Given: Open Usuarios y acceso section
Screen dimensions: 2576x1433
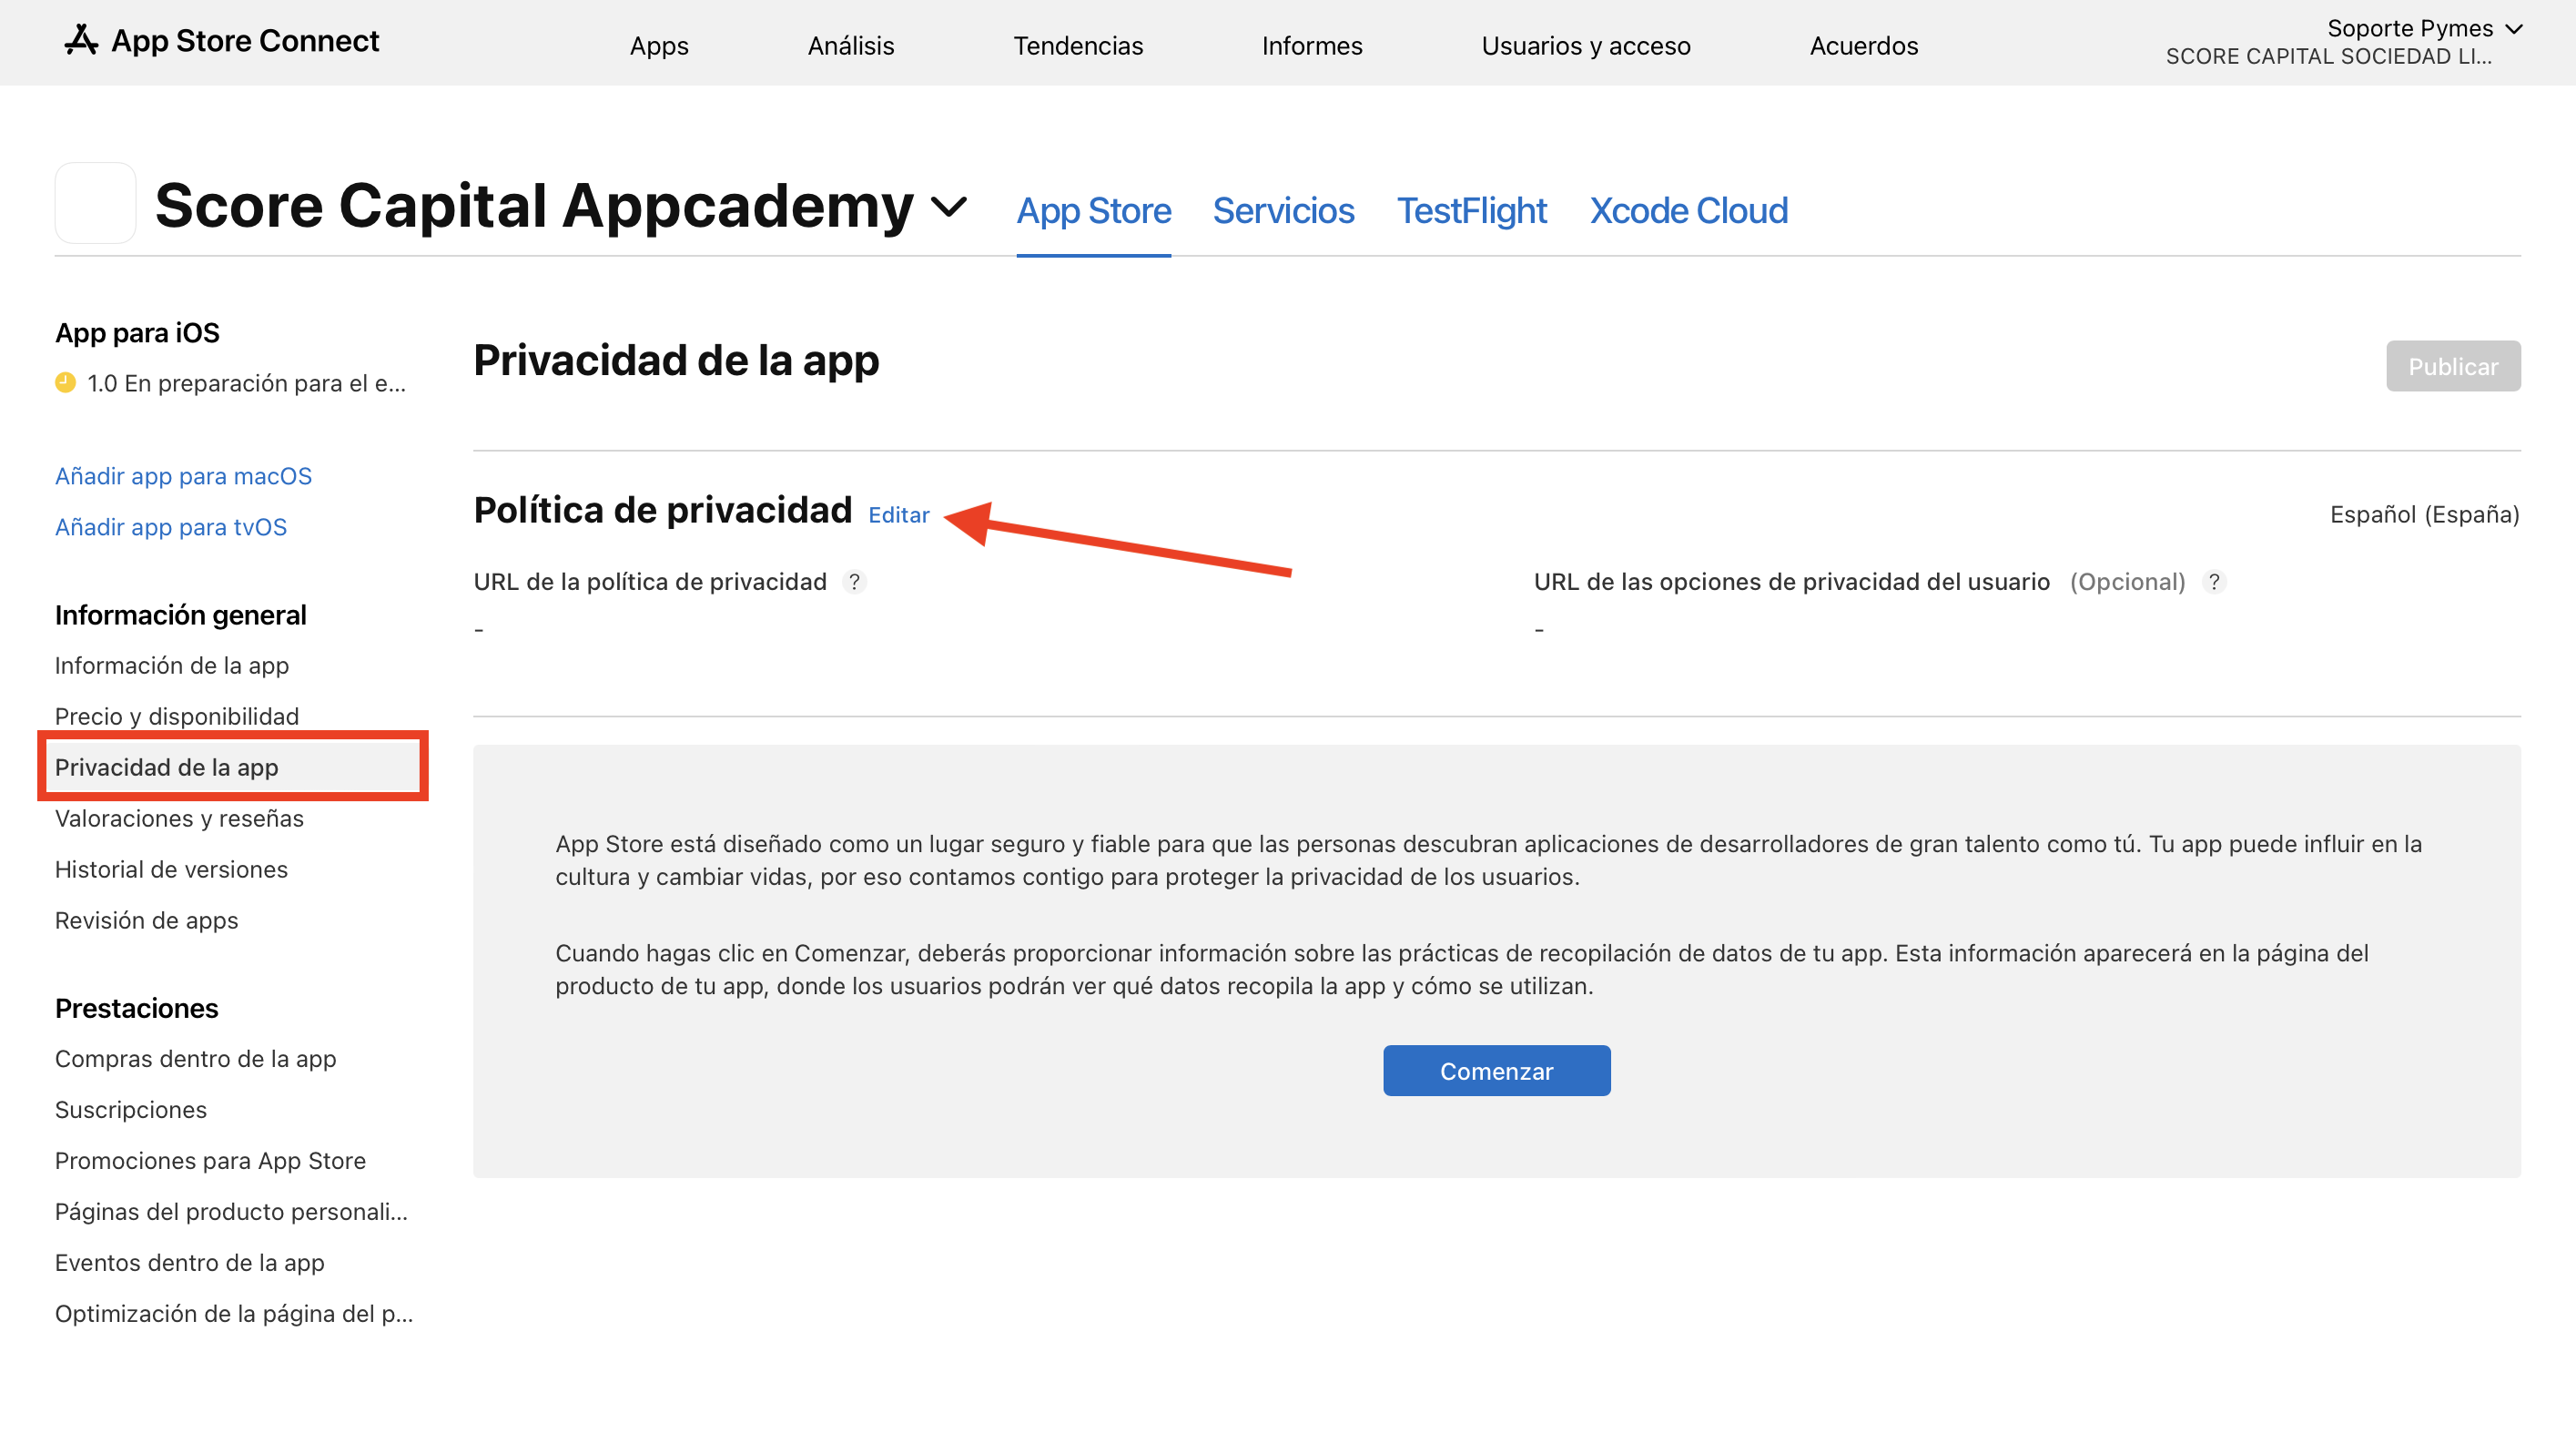Looking at the screenshot, I should click(x=1586, y=45).
